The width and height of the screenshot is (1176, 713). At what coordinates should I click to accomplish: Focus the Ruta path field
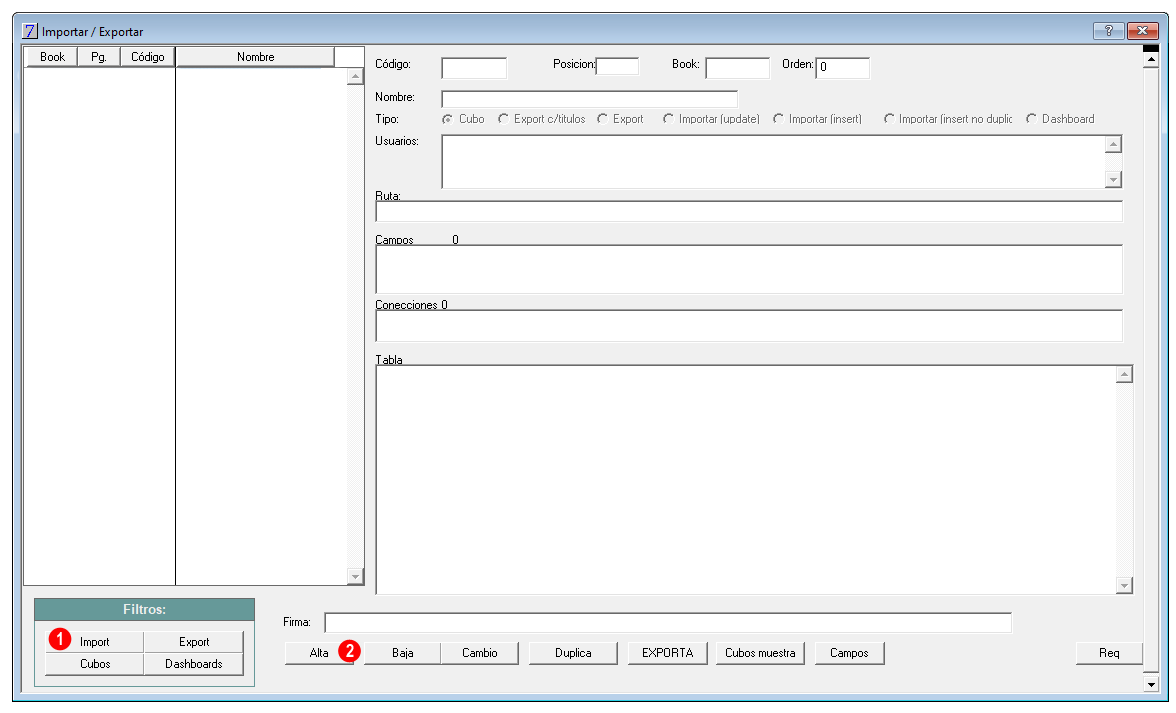[748, 211]
